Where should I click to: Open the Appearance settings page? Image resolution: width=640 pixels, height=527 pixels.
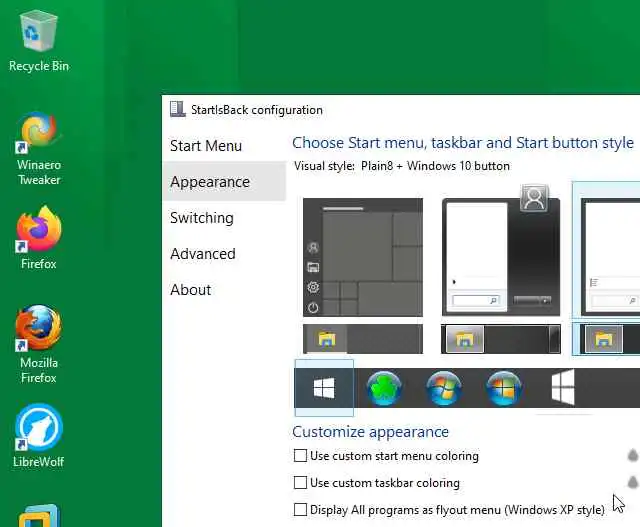224,182
